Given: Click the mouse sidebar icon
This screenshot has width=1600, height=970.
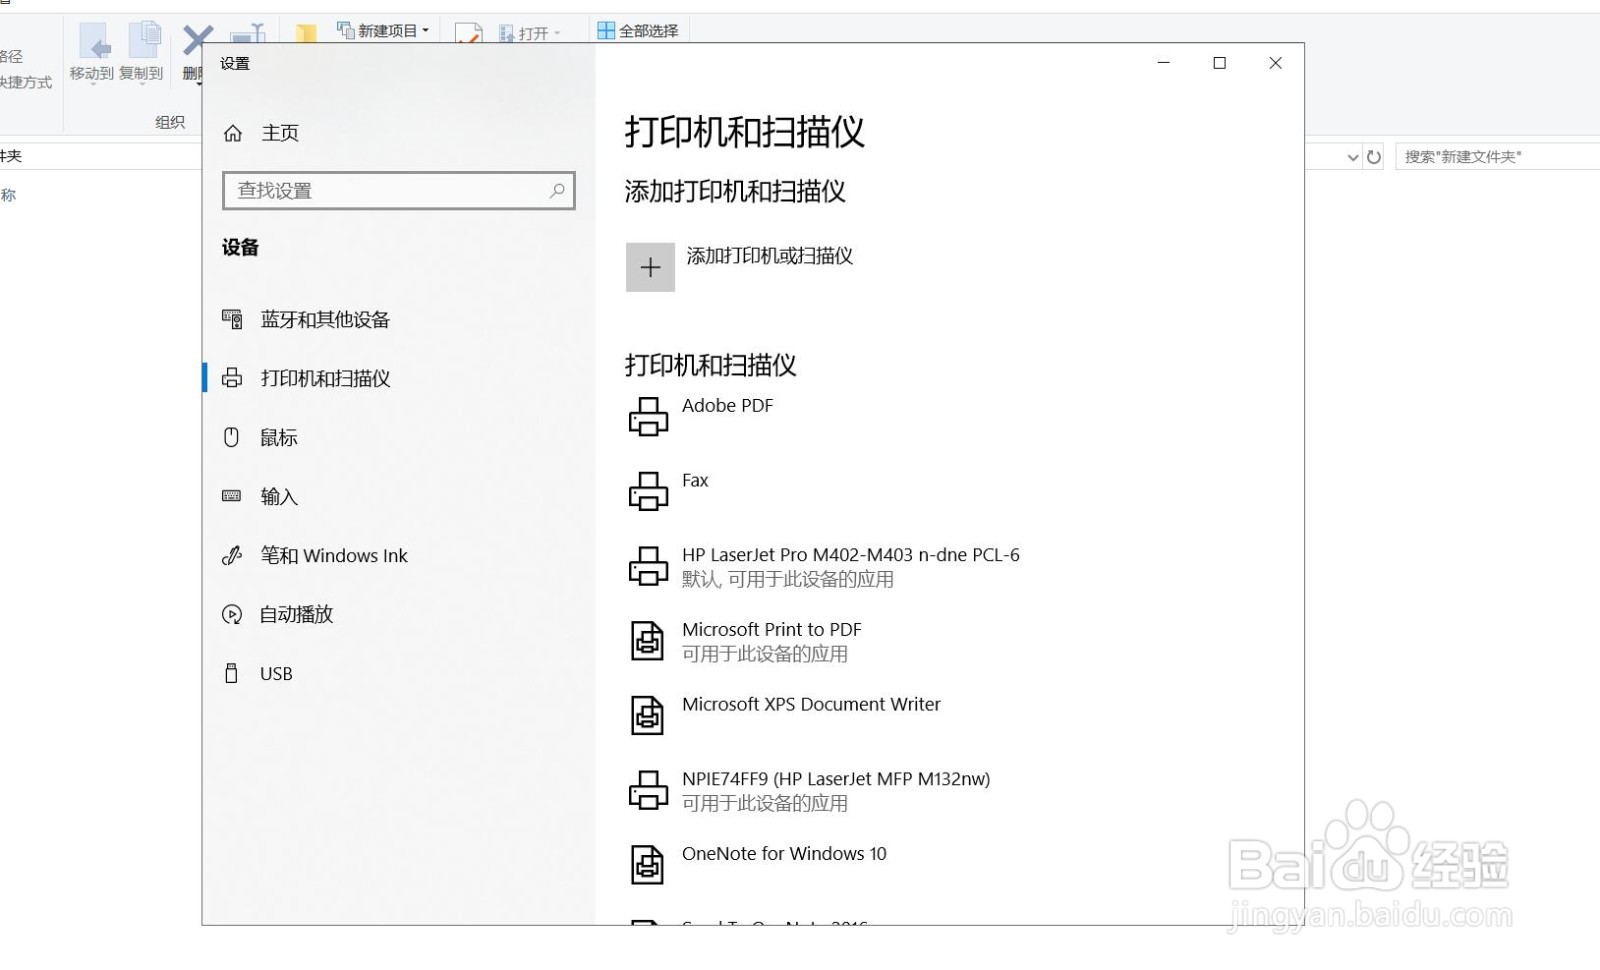Looking at the screenshot, I should pyautogui.click(x=232, y=437).
